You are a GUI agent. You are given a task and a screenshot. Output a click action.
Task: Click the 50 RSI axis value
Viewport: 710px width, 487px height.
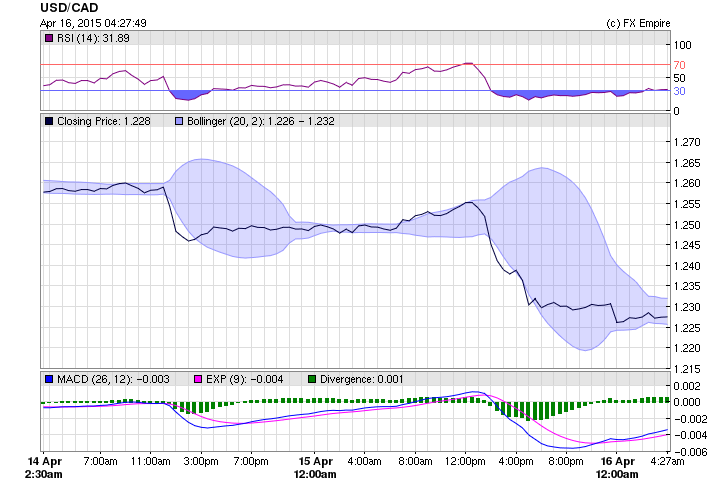coord(680,78)
